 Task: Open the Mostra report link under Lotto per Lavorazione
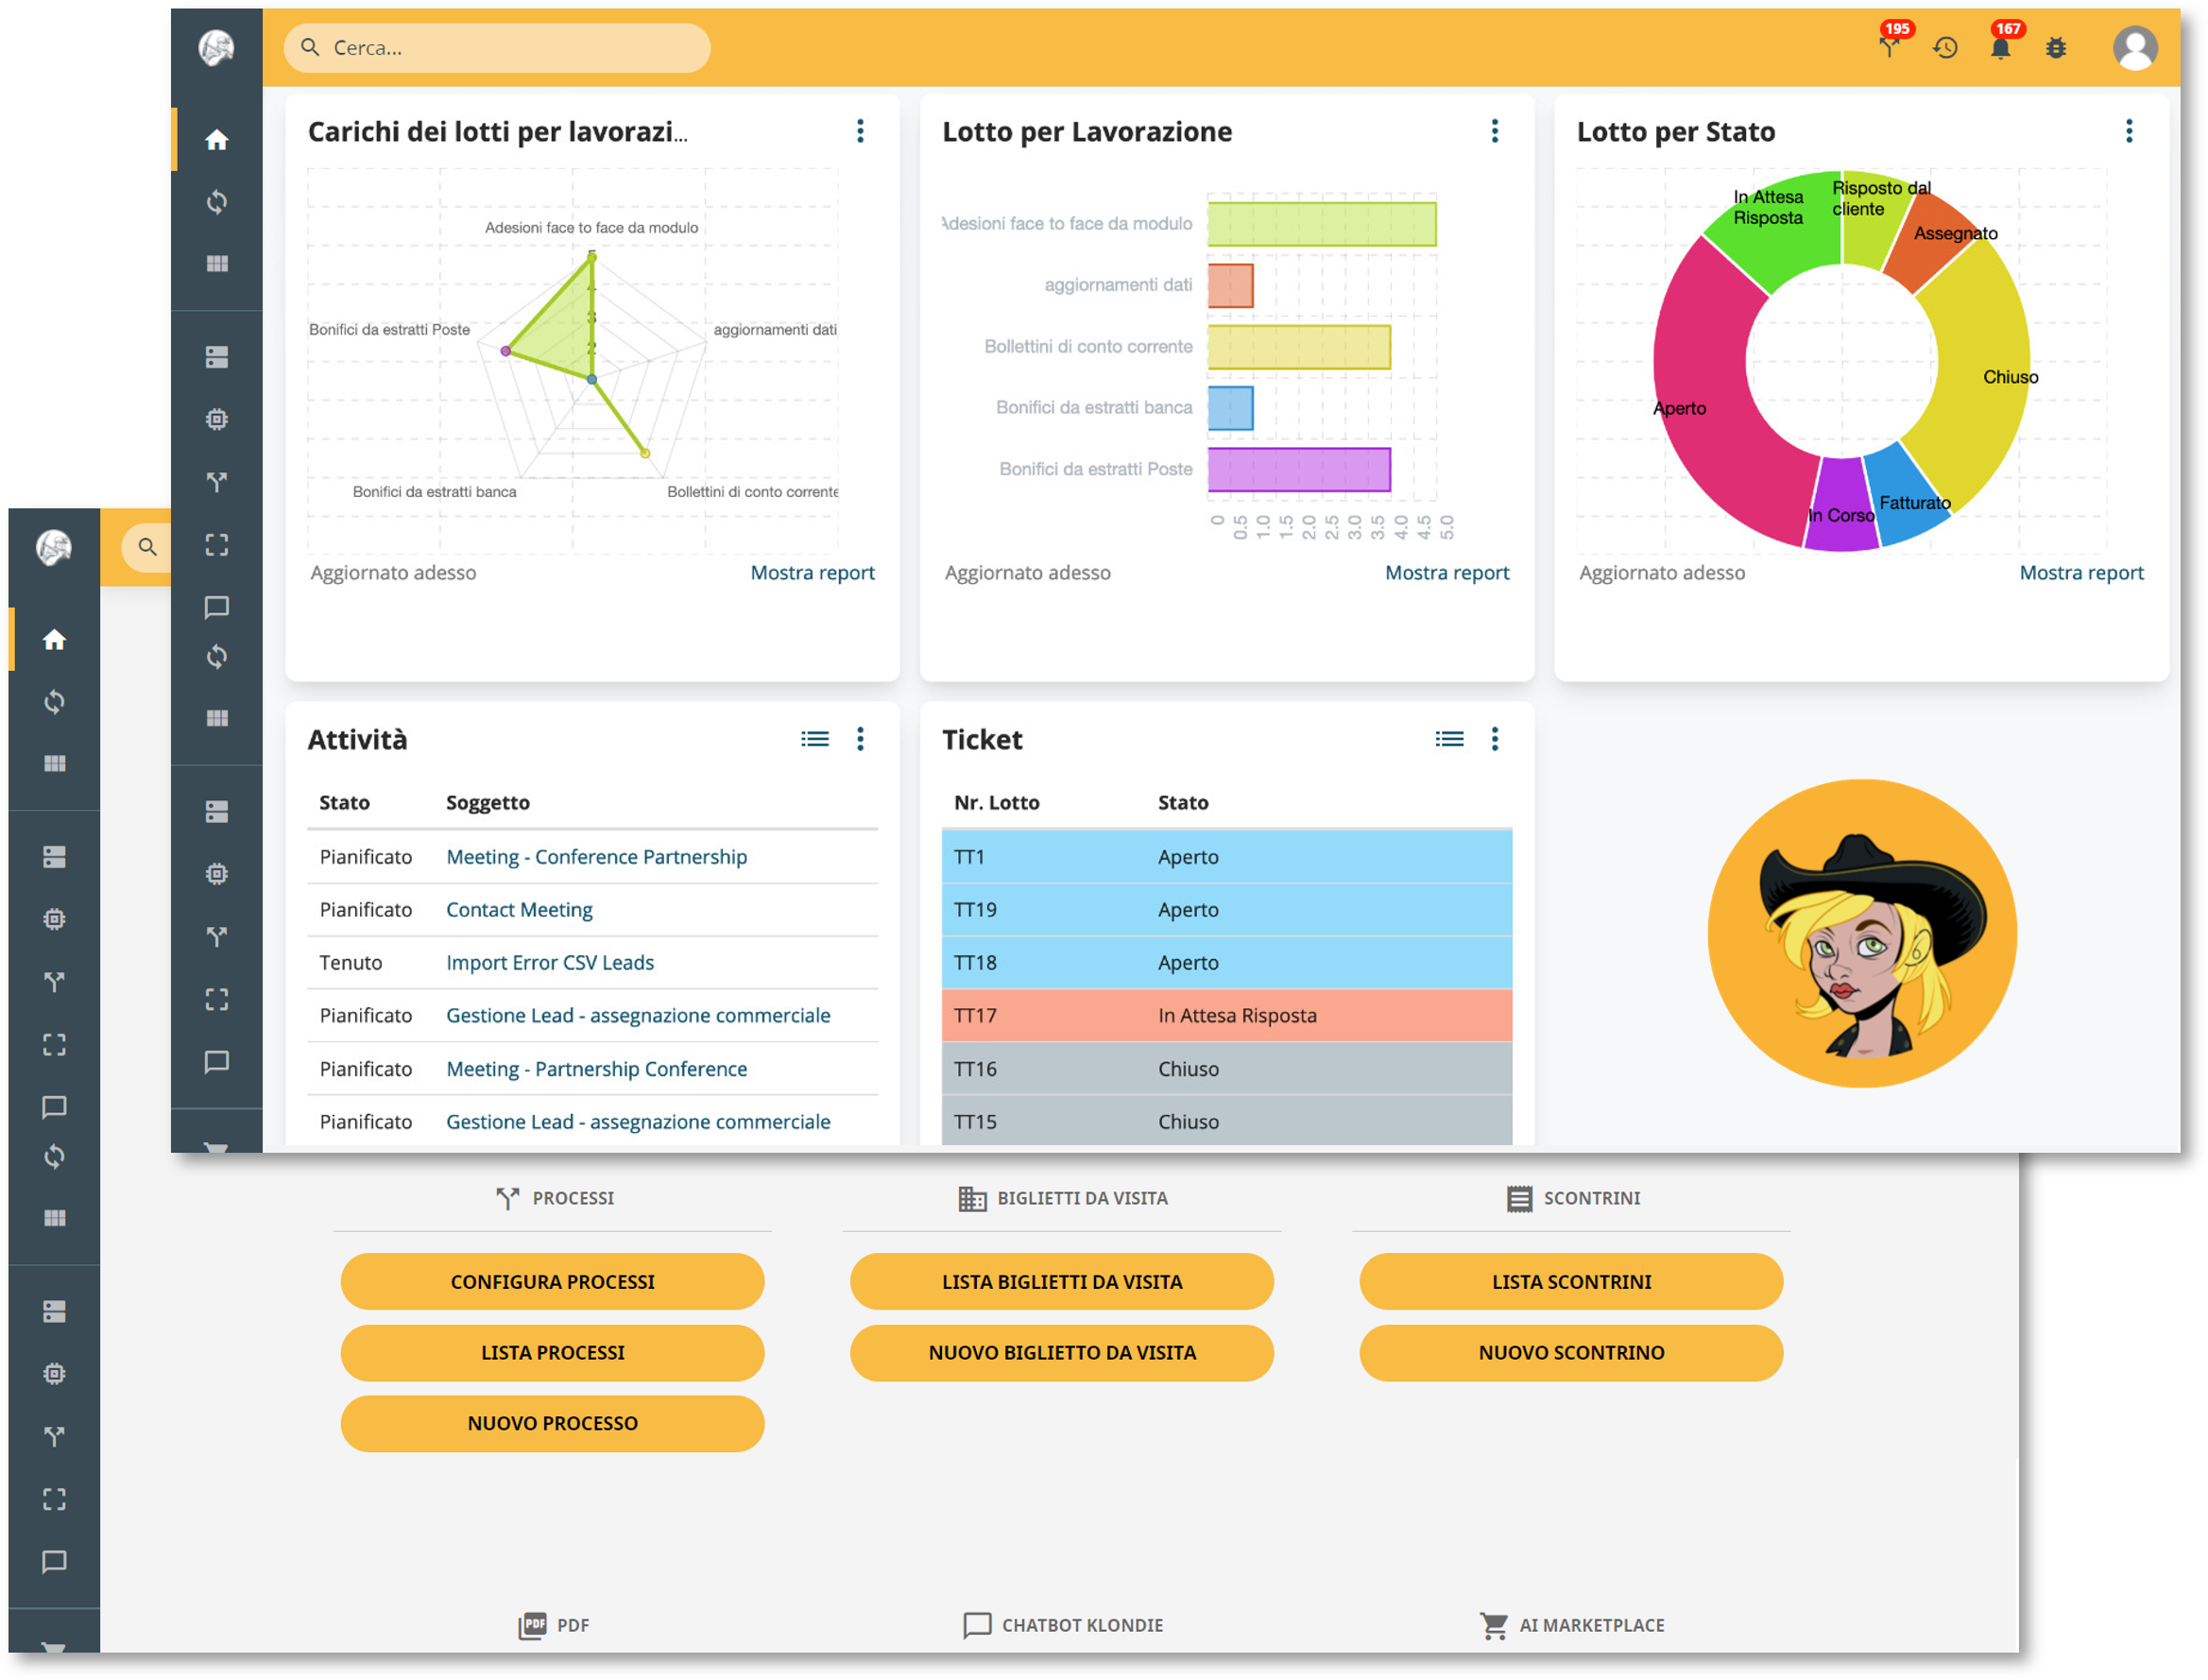(x=1449, y=572)
